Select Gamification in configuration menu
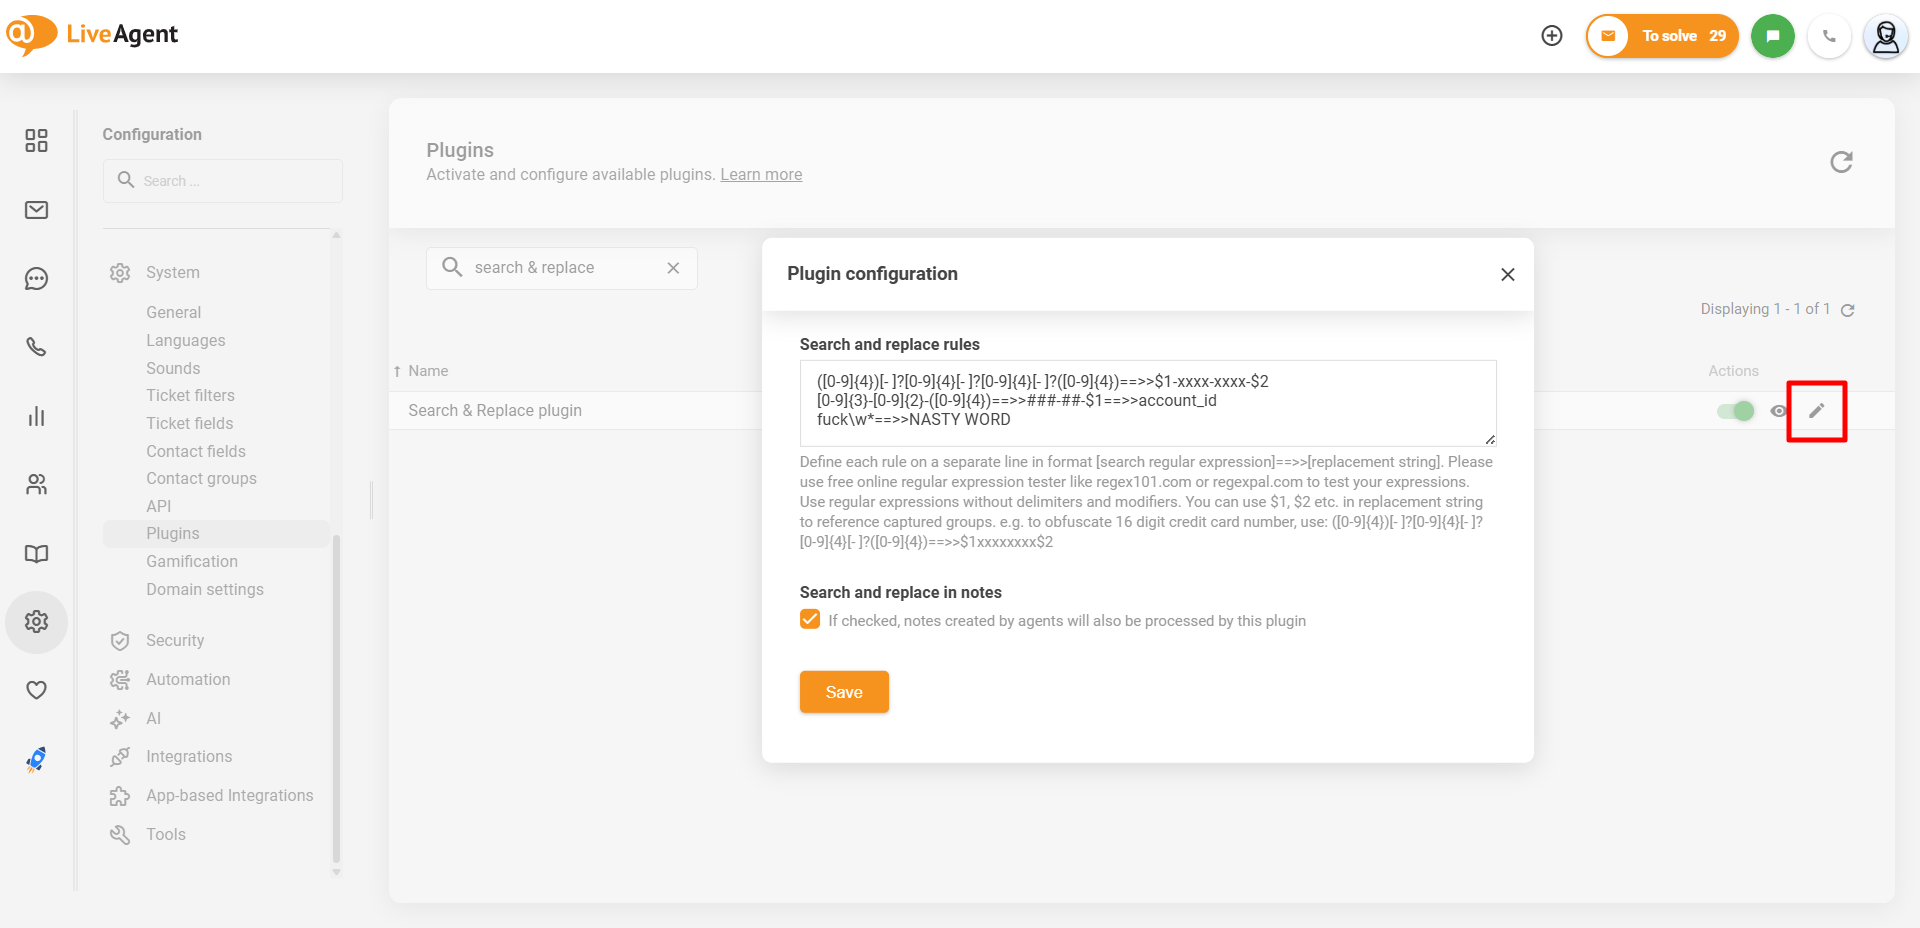Viewport: 1920px width, 928px height. pos(192,562)
